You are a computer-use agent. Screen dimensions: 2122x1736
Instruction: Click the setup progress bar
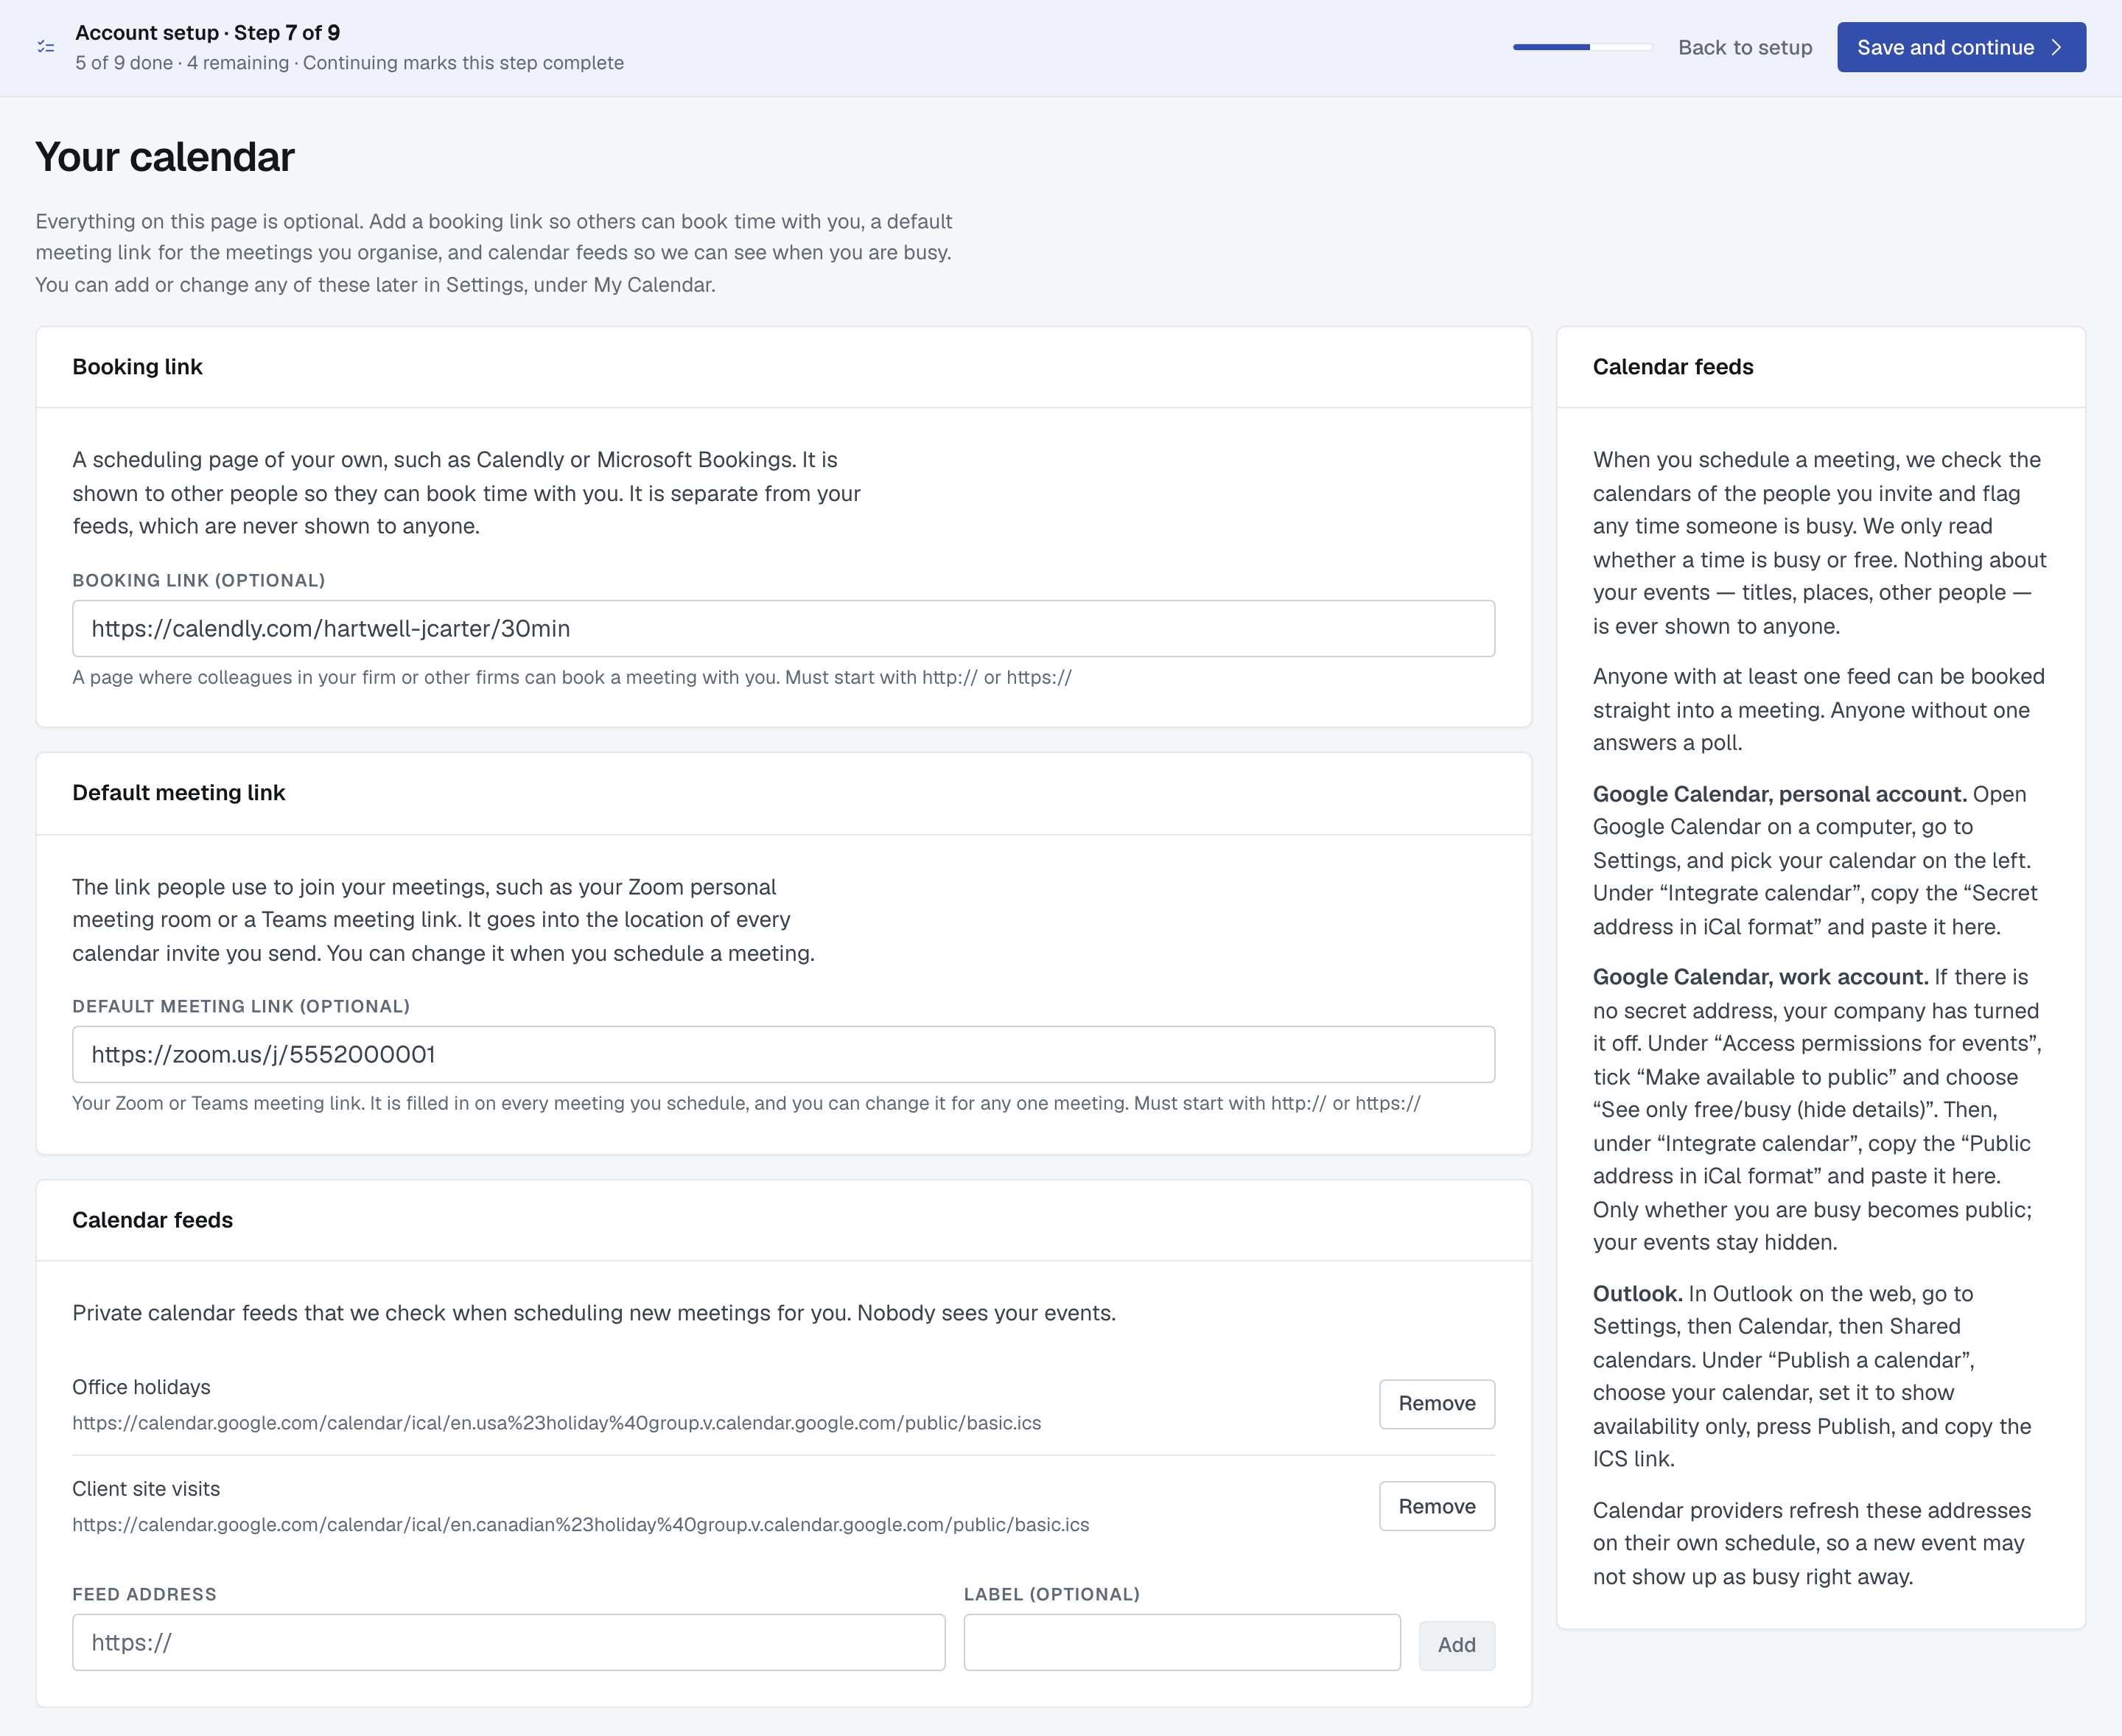[x=1581, y=47]
